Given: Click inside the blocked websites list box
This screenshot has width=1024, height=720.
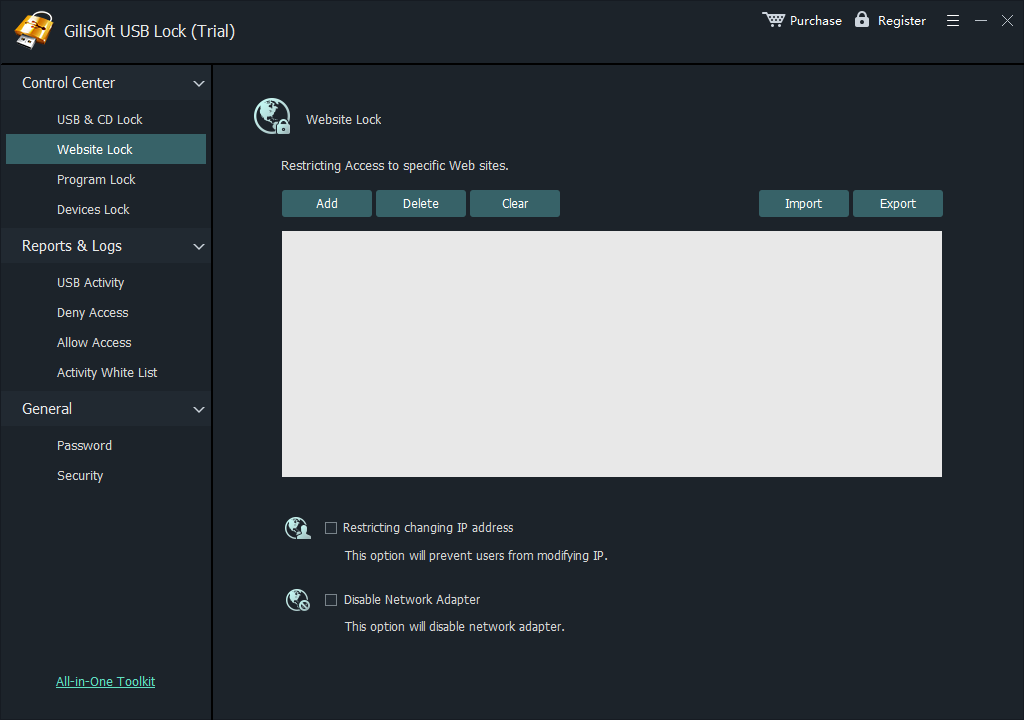Looking at the screenshot, I should (x=611, y=353).
